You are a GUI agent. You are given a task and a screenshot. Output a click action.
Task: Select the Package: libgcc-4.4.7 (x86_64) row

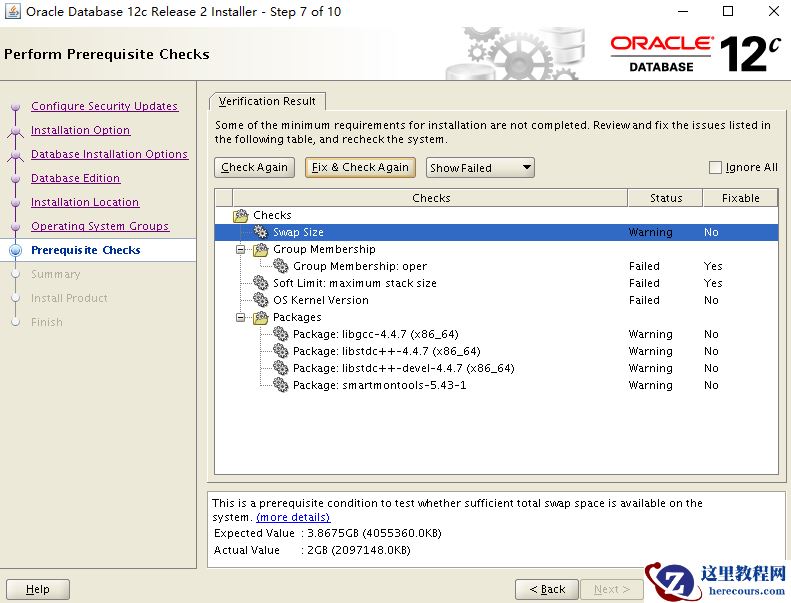pyautogui.click(x=496, y=334)
